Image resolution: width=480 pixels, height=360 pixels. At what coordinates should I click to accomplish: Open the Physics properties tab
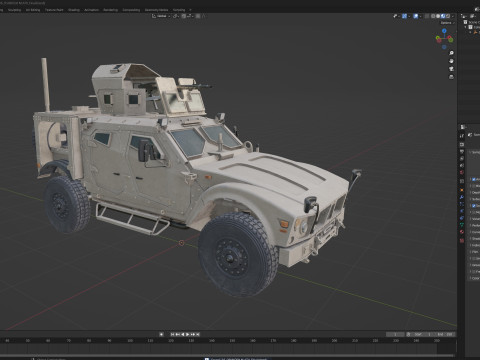[x=462, y=211]
